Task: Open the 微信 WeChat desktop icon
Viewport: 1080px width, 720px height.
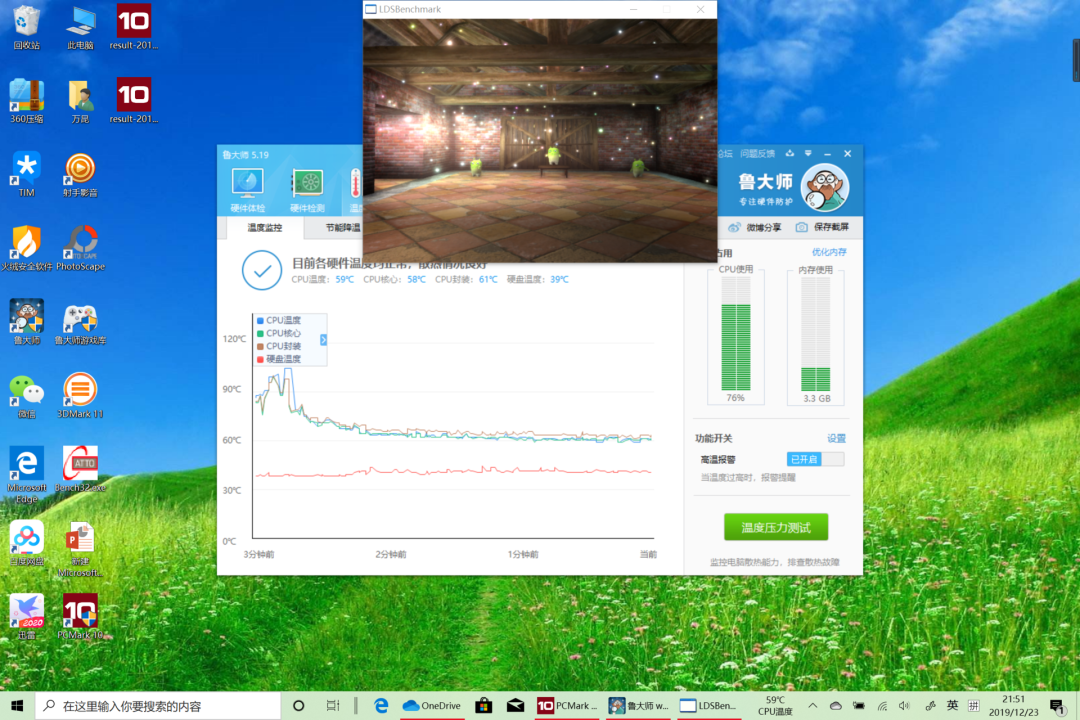Action: click(x=27, y=396)
